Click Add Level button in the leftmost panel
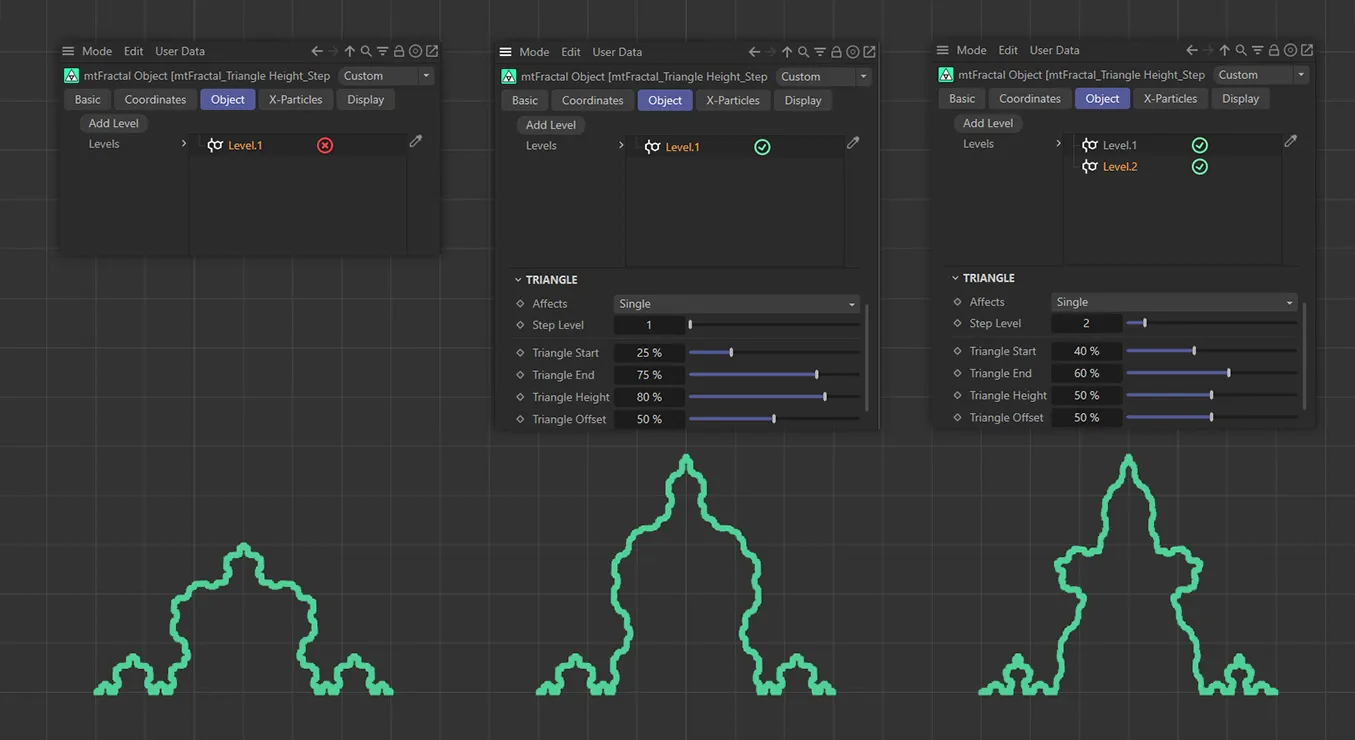This screenshot has width=1355, height=740. pyautogui.click(x=113, y=123)
